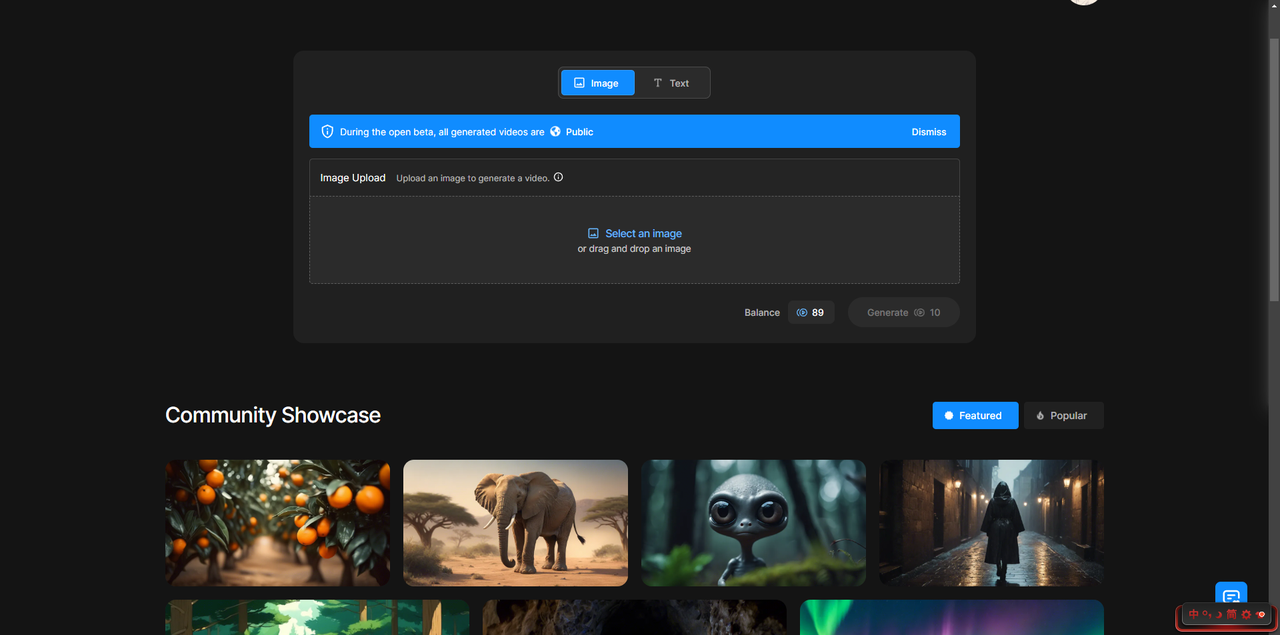Open the orange tree showcase thumbnail
The image size is (1280, 635).
tap(277, 523)
